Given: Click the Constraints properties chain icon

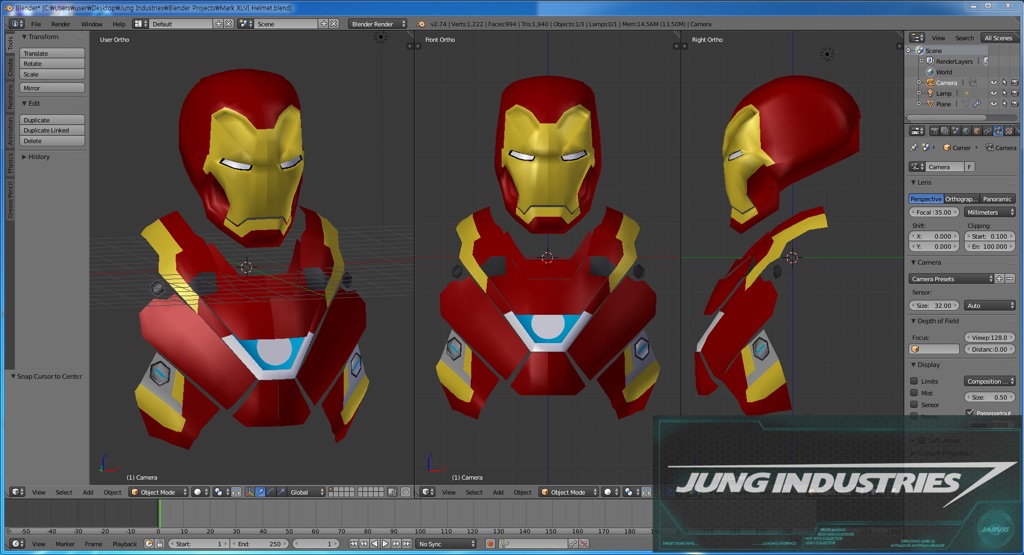Looking at the screenshot, I should [987, 131].
